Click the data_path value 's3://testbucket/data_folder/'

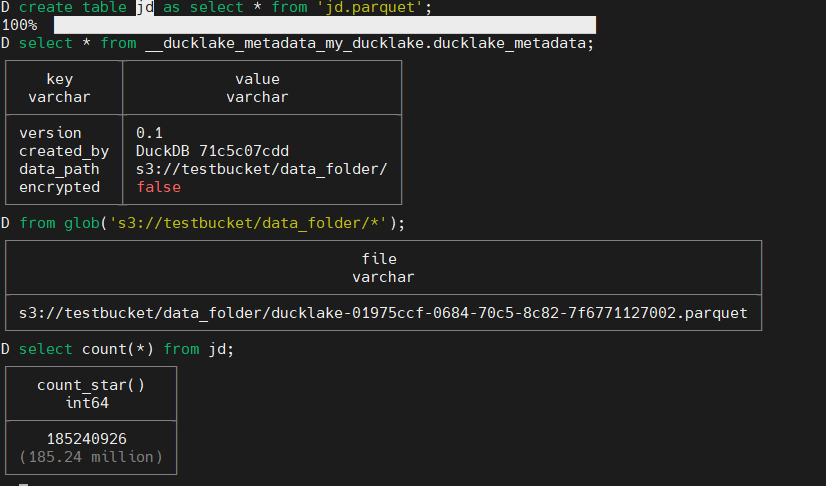(x=262, y=169)
